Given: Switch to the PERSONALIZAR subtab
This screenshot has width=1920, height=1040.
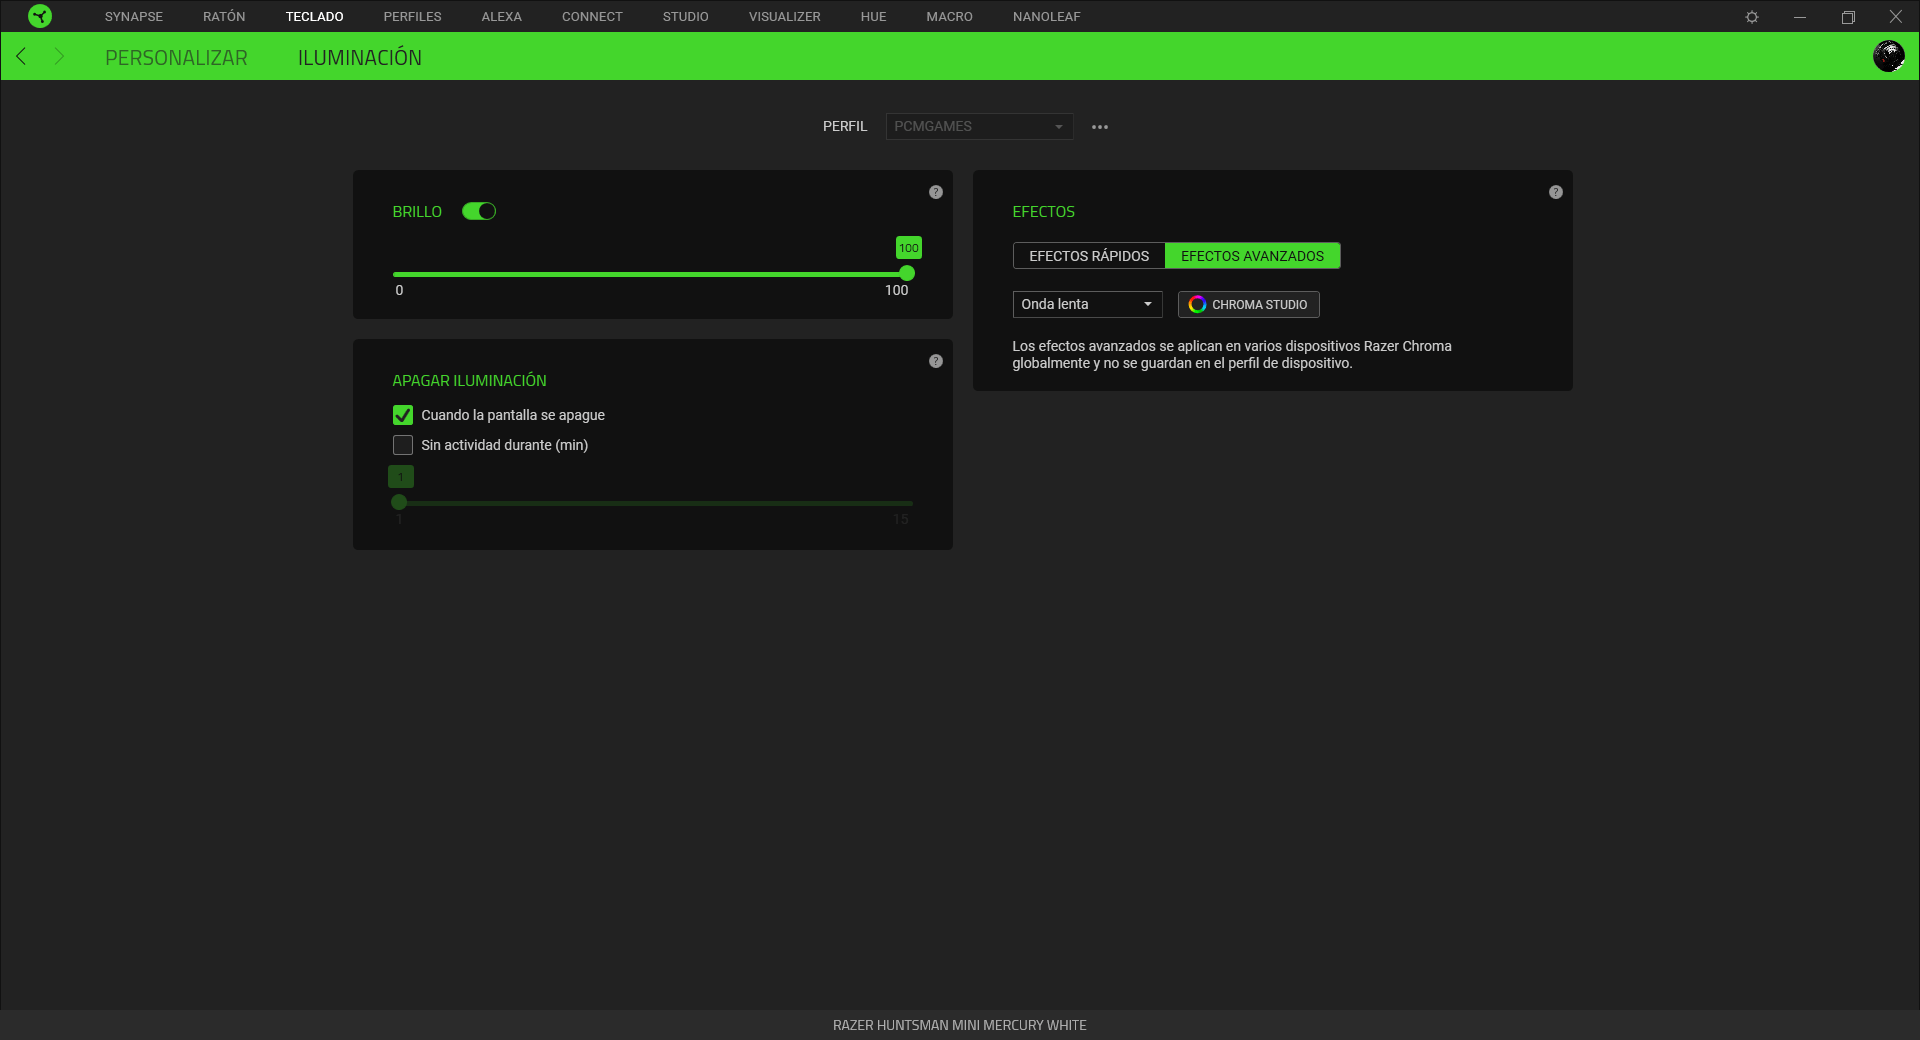Looking at the screenshot, I should click(176, 58).
